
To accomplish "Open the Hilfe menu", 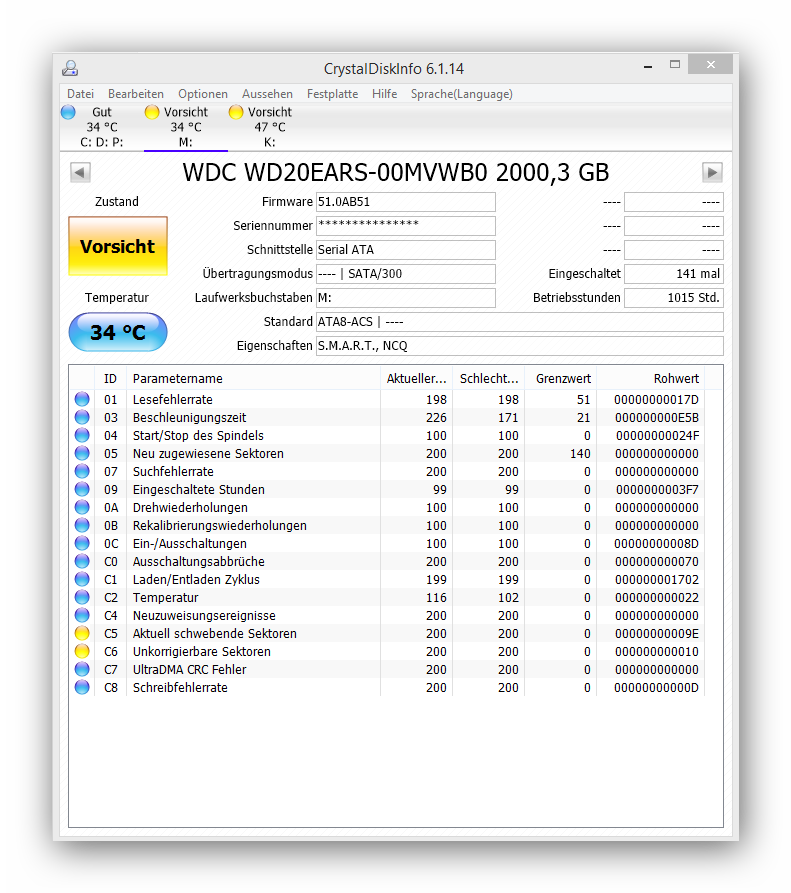I will coord(384,94).
